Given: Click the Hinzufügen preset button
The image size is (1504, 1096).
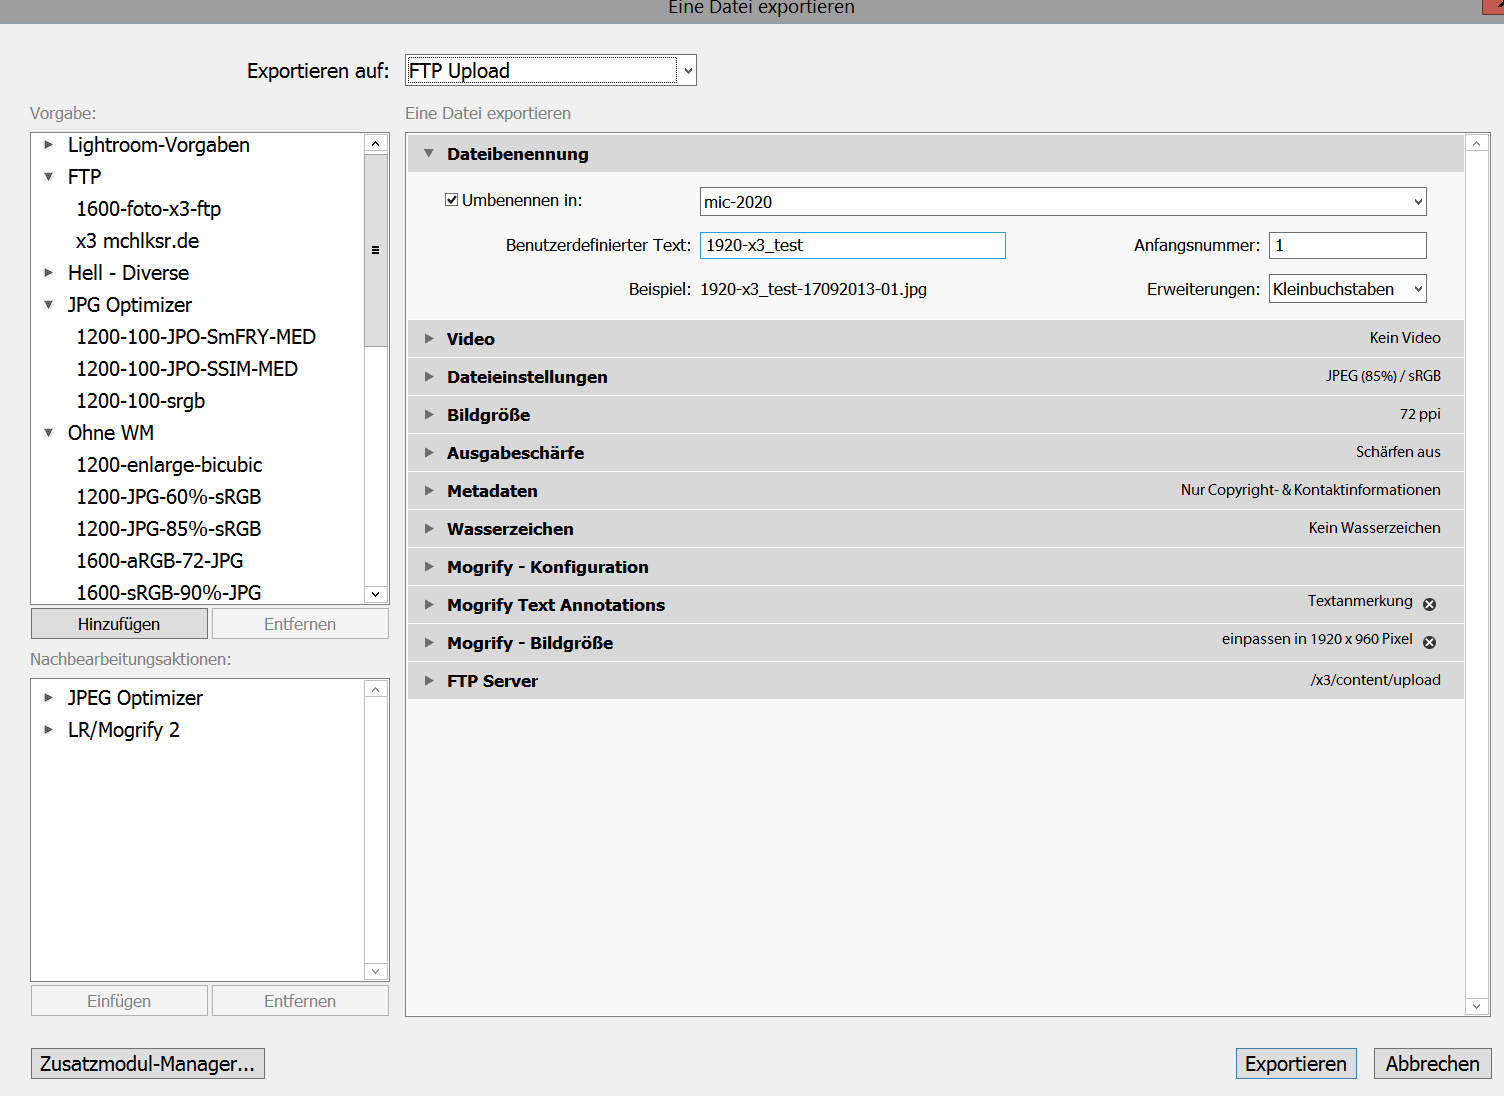Looking at the screenshot, I should tap(119, 624).
